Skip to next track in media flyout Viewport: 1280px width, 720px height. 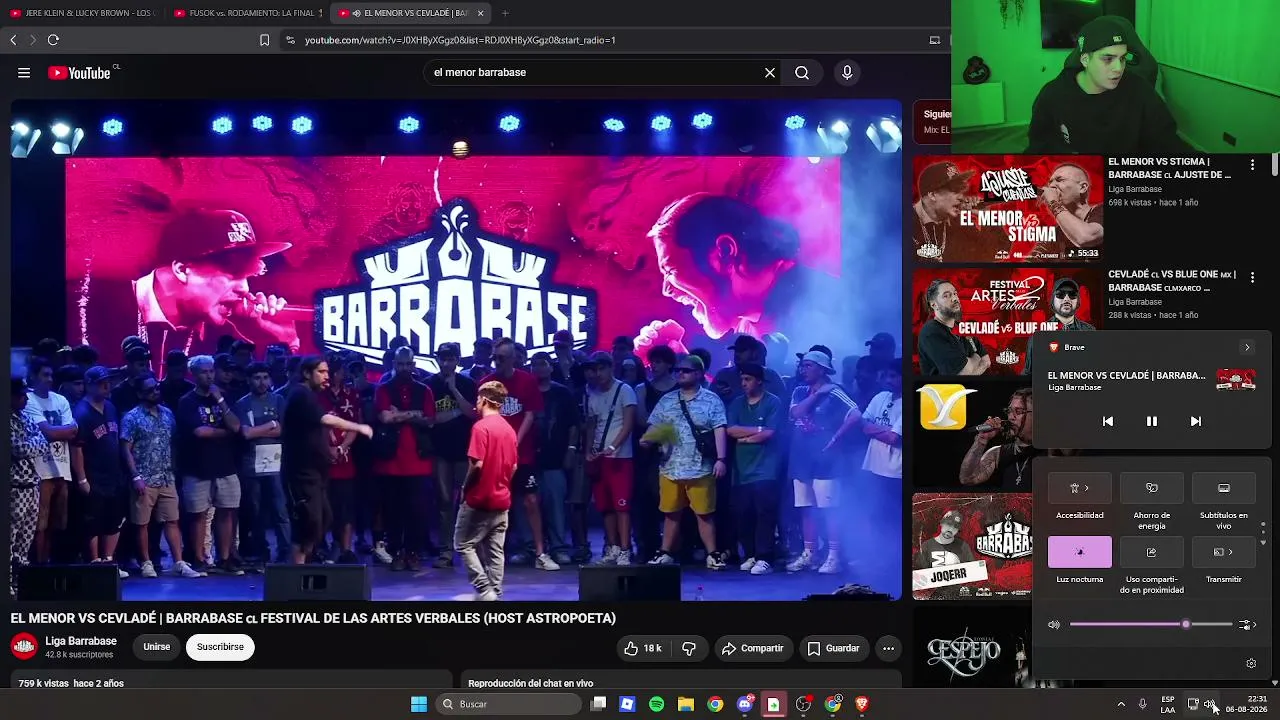[1196, 422]
